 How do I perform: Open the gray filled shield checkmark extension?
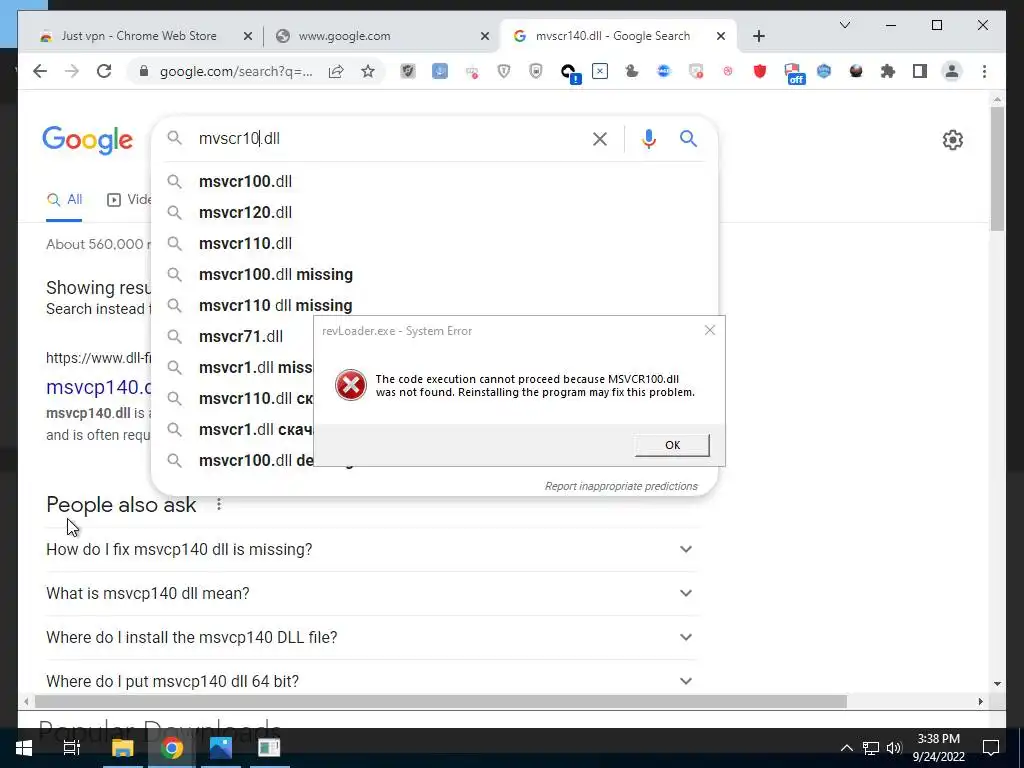pos(408,71)
